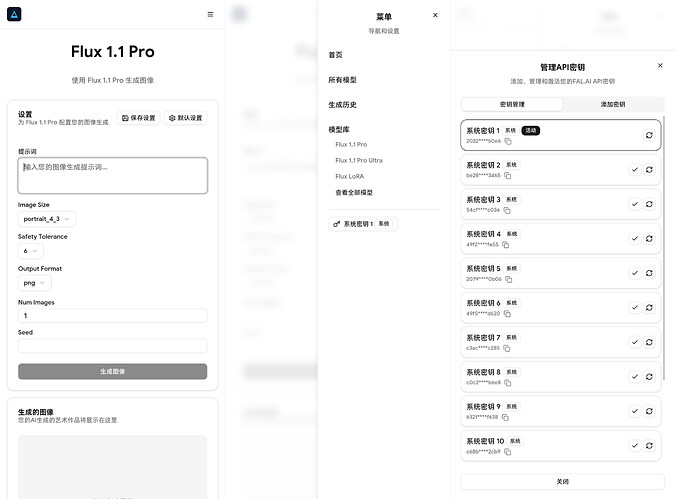Open the Safety Tolerance dropdown
The width and height of the screenshot is (675, 499).
point(31,251)
